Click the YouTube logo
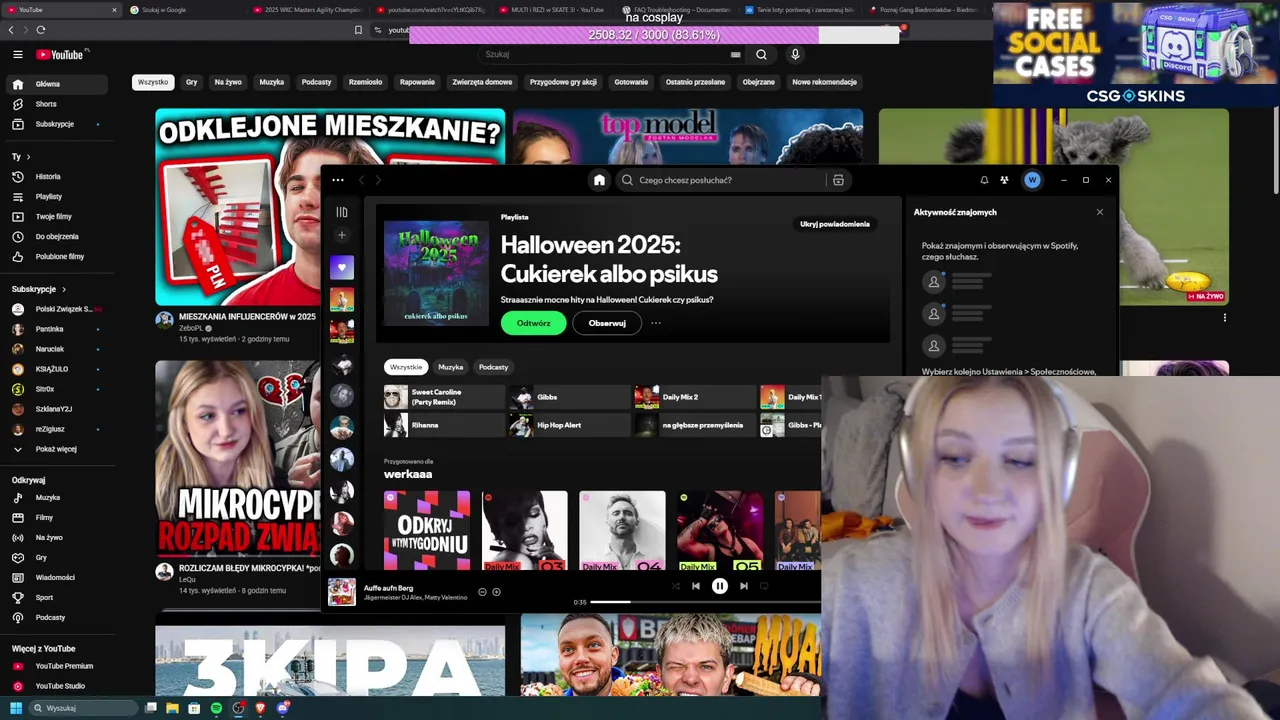 (x=61, y=55)
